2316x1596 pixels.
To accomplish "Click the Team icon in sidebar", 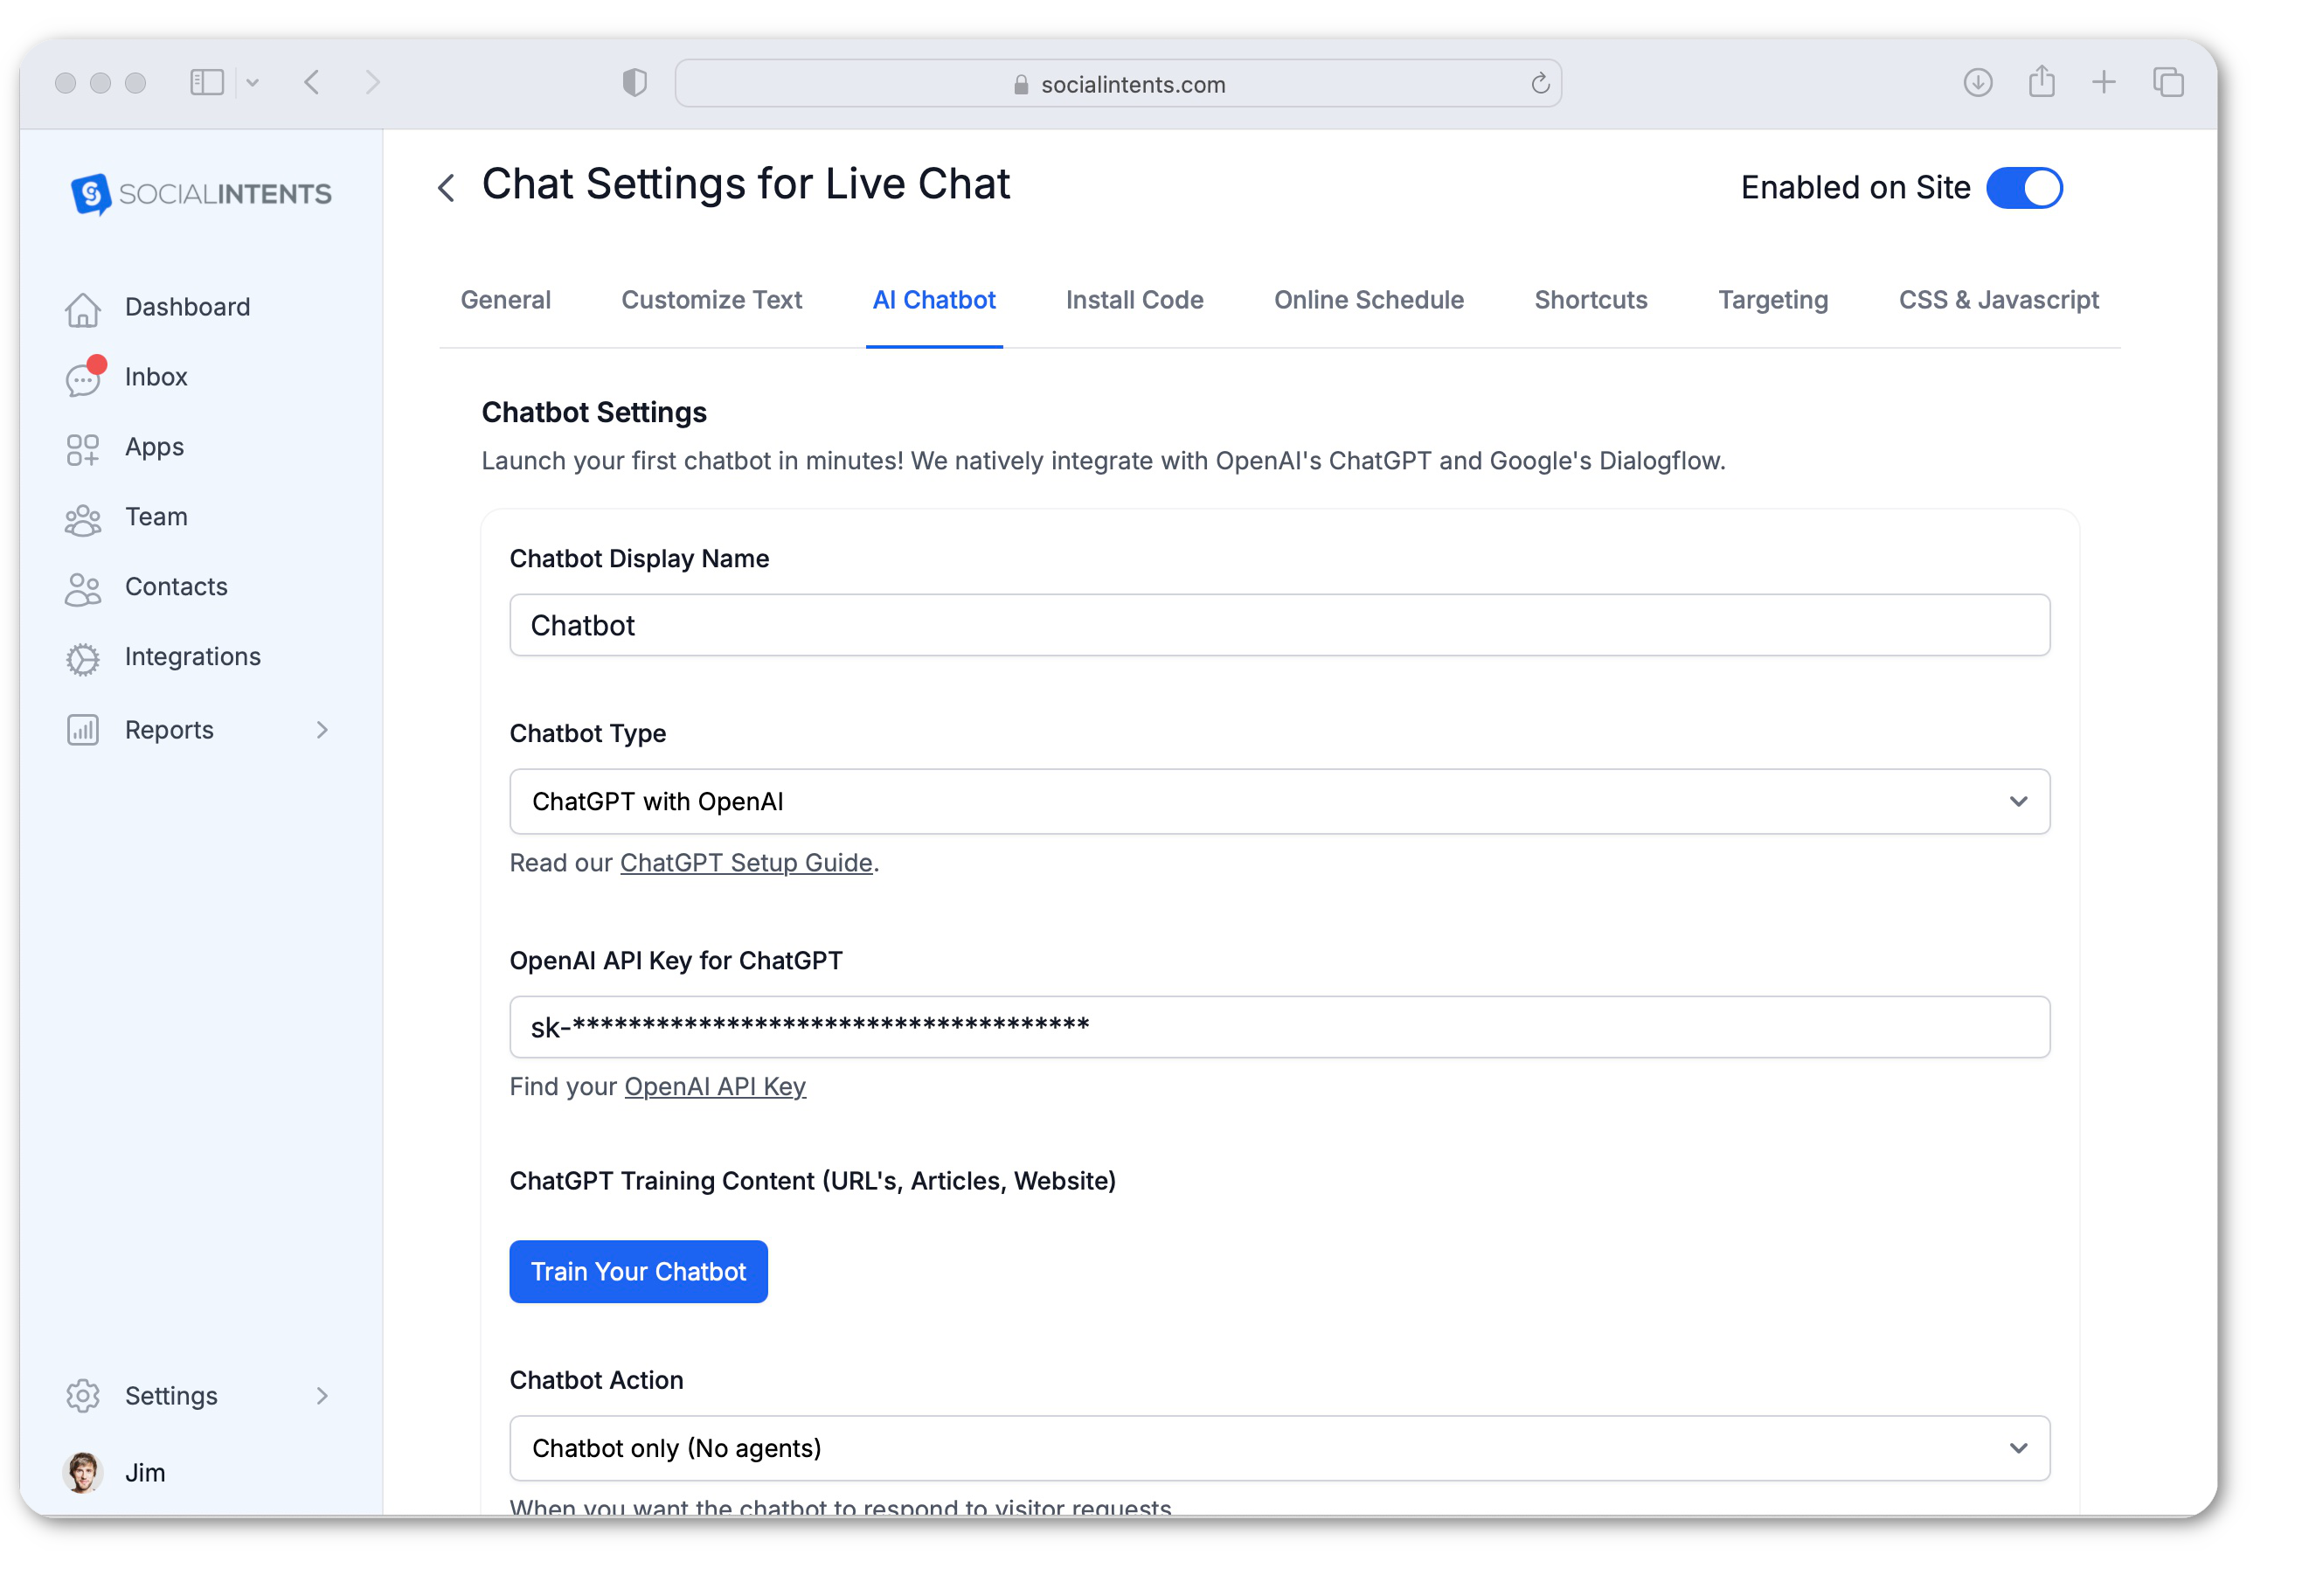I will 83,516.
